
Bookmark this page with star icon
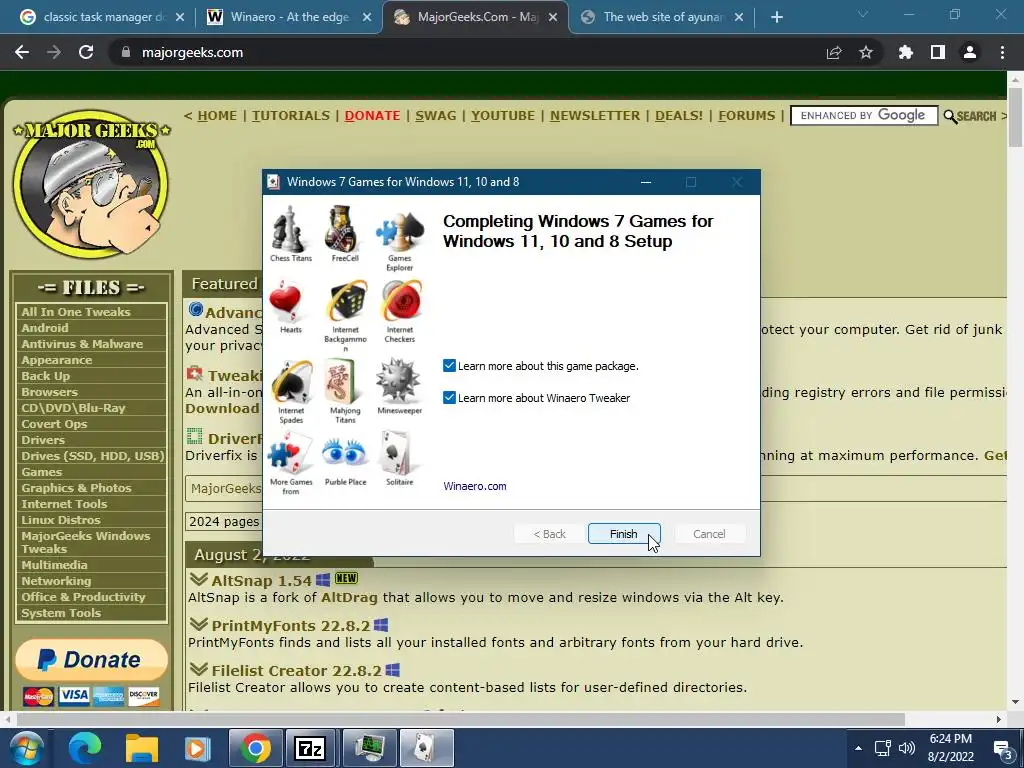point(866,52)
